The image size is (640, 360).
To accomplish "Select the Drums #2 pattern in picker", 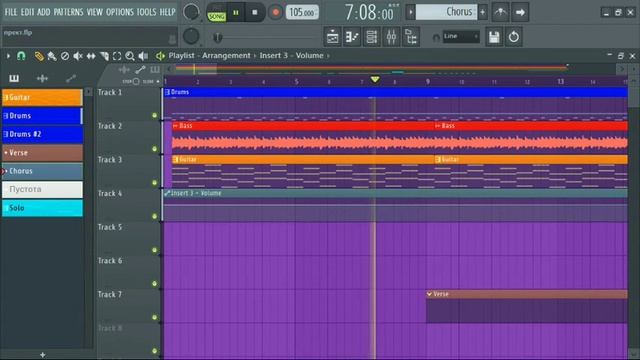I will coord(42,134).
